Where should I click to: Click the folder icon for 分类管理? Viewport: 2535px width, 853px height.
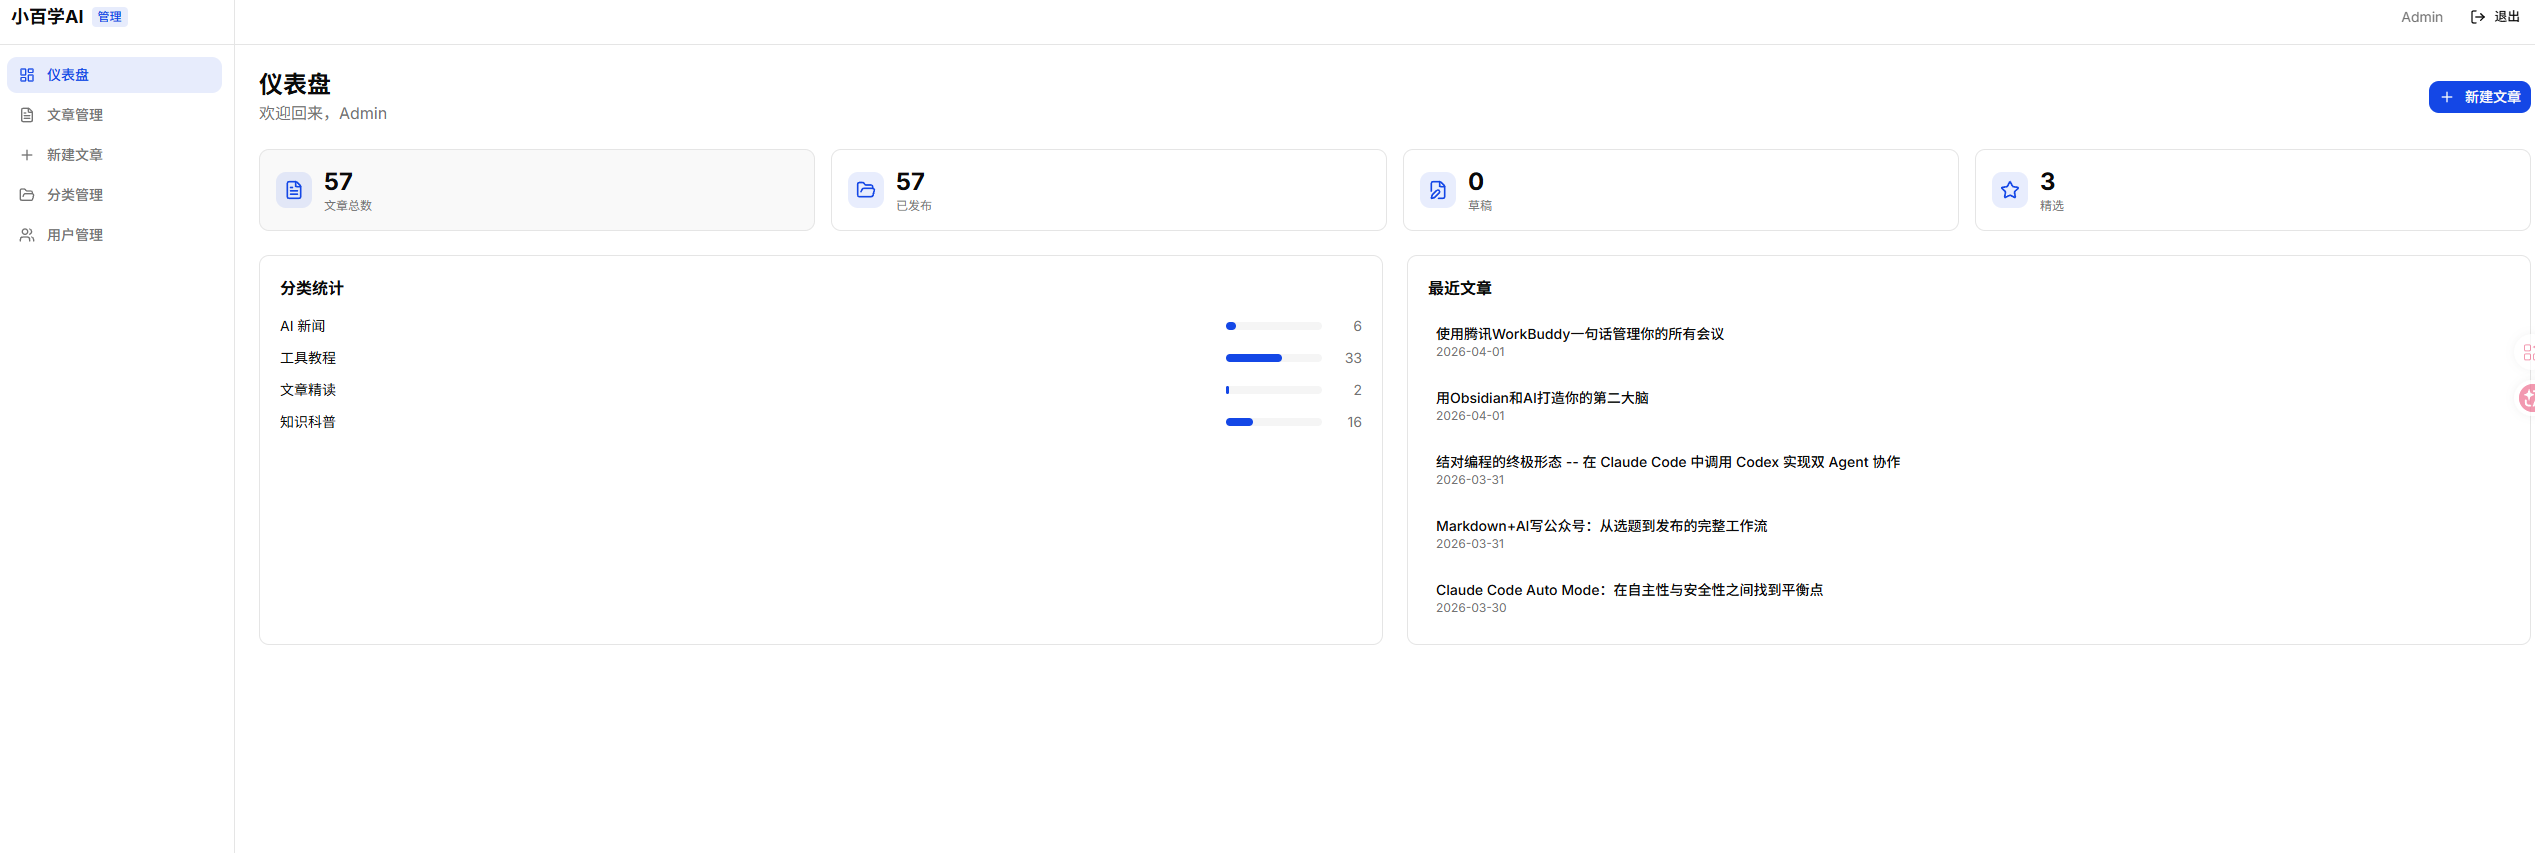pyautogui.click(x=27, y=195)
